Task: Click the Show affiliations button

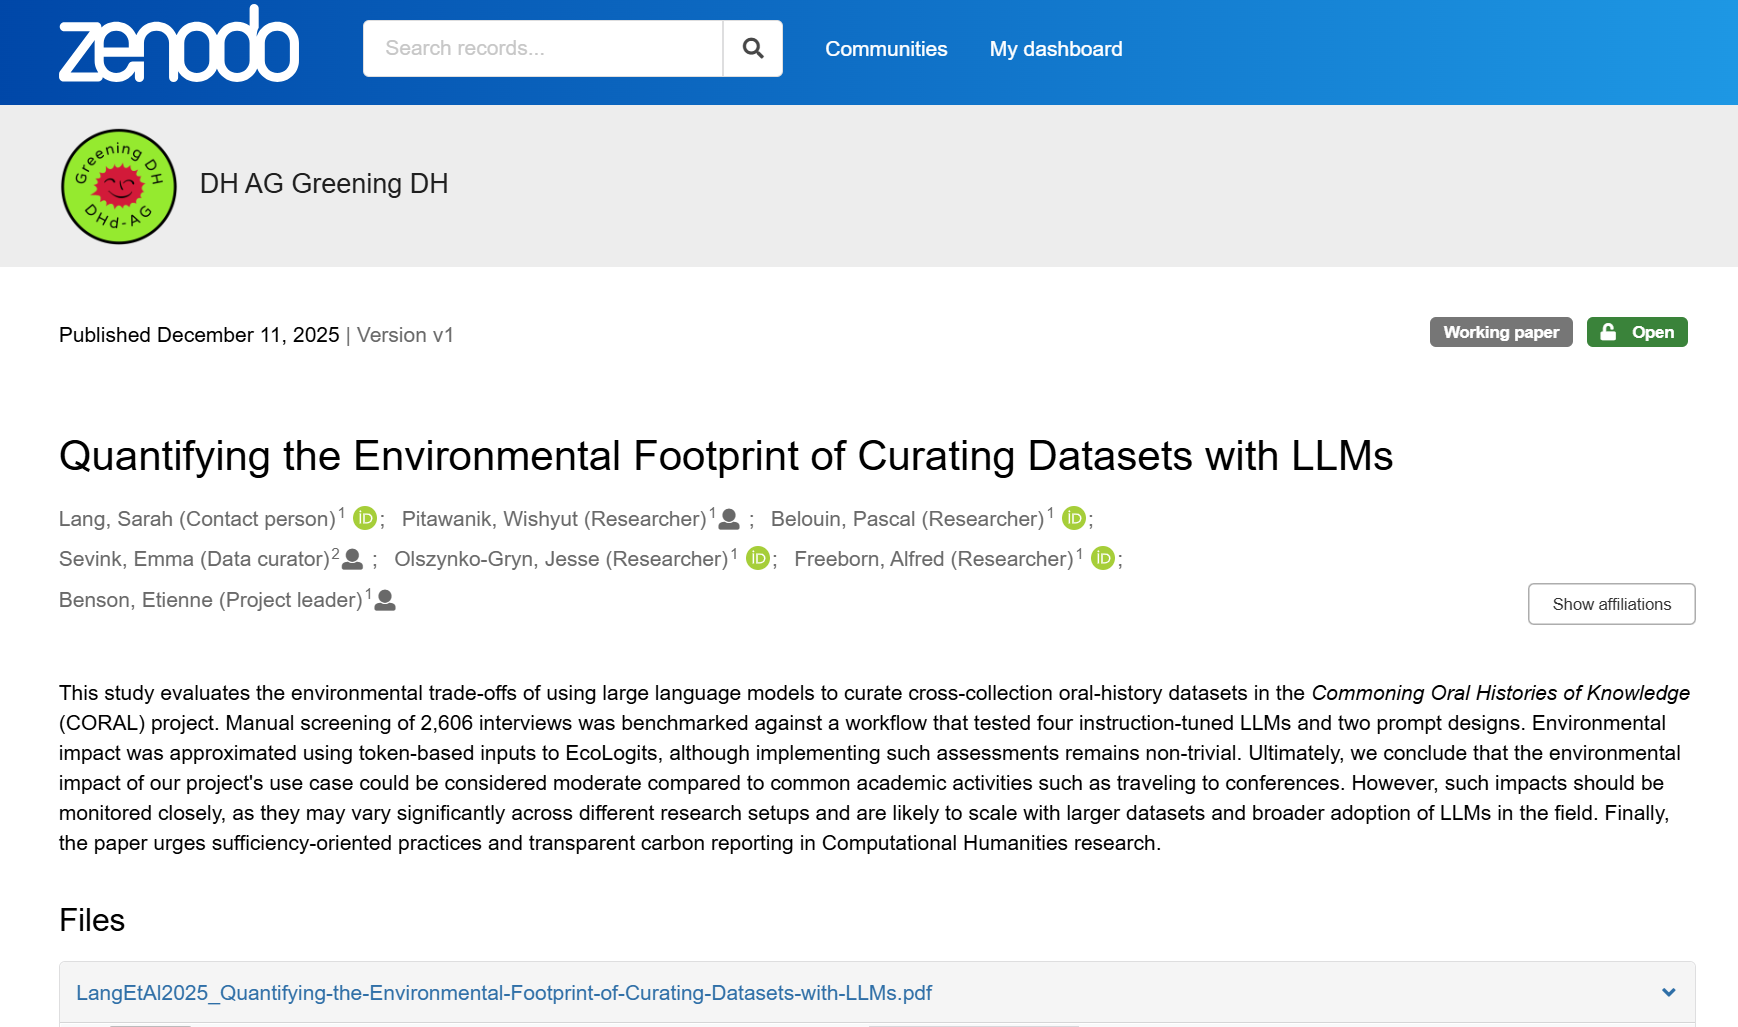Action: 1610,604
